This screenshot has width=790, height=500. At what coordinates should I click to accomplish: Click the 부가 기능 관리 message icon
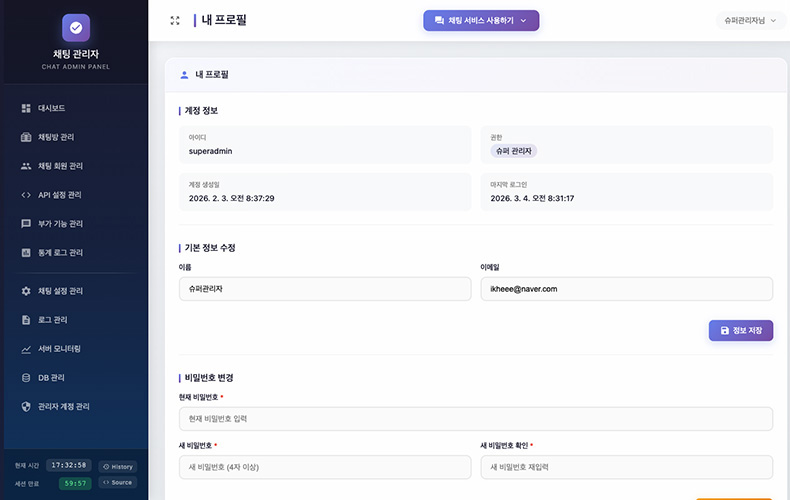(26, 224)
